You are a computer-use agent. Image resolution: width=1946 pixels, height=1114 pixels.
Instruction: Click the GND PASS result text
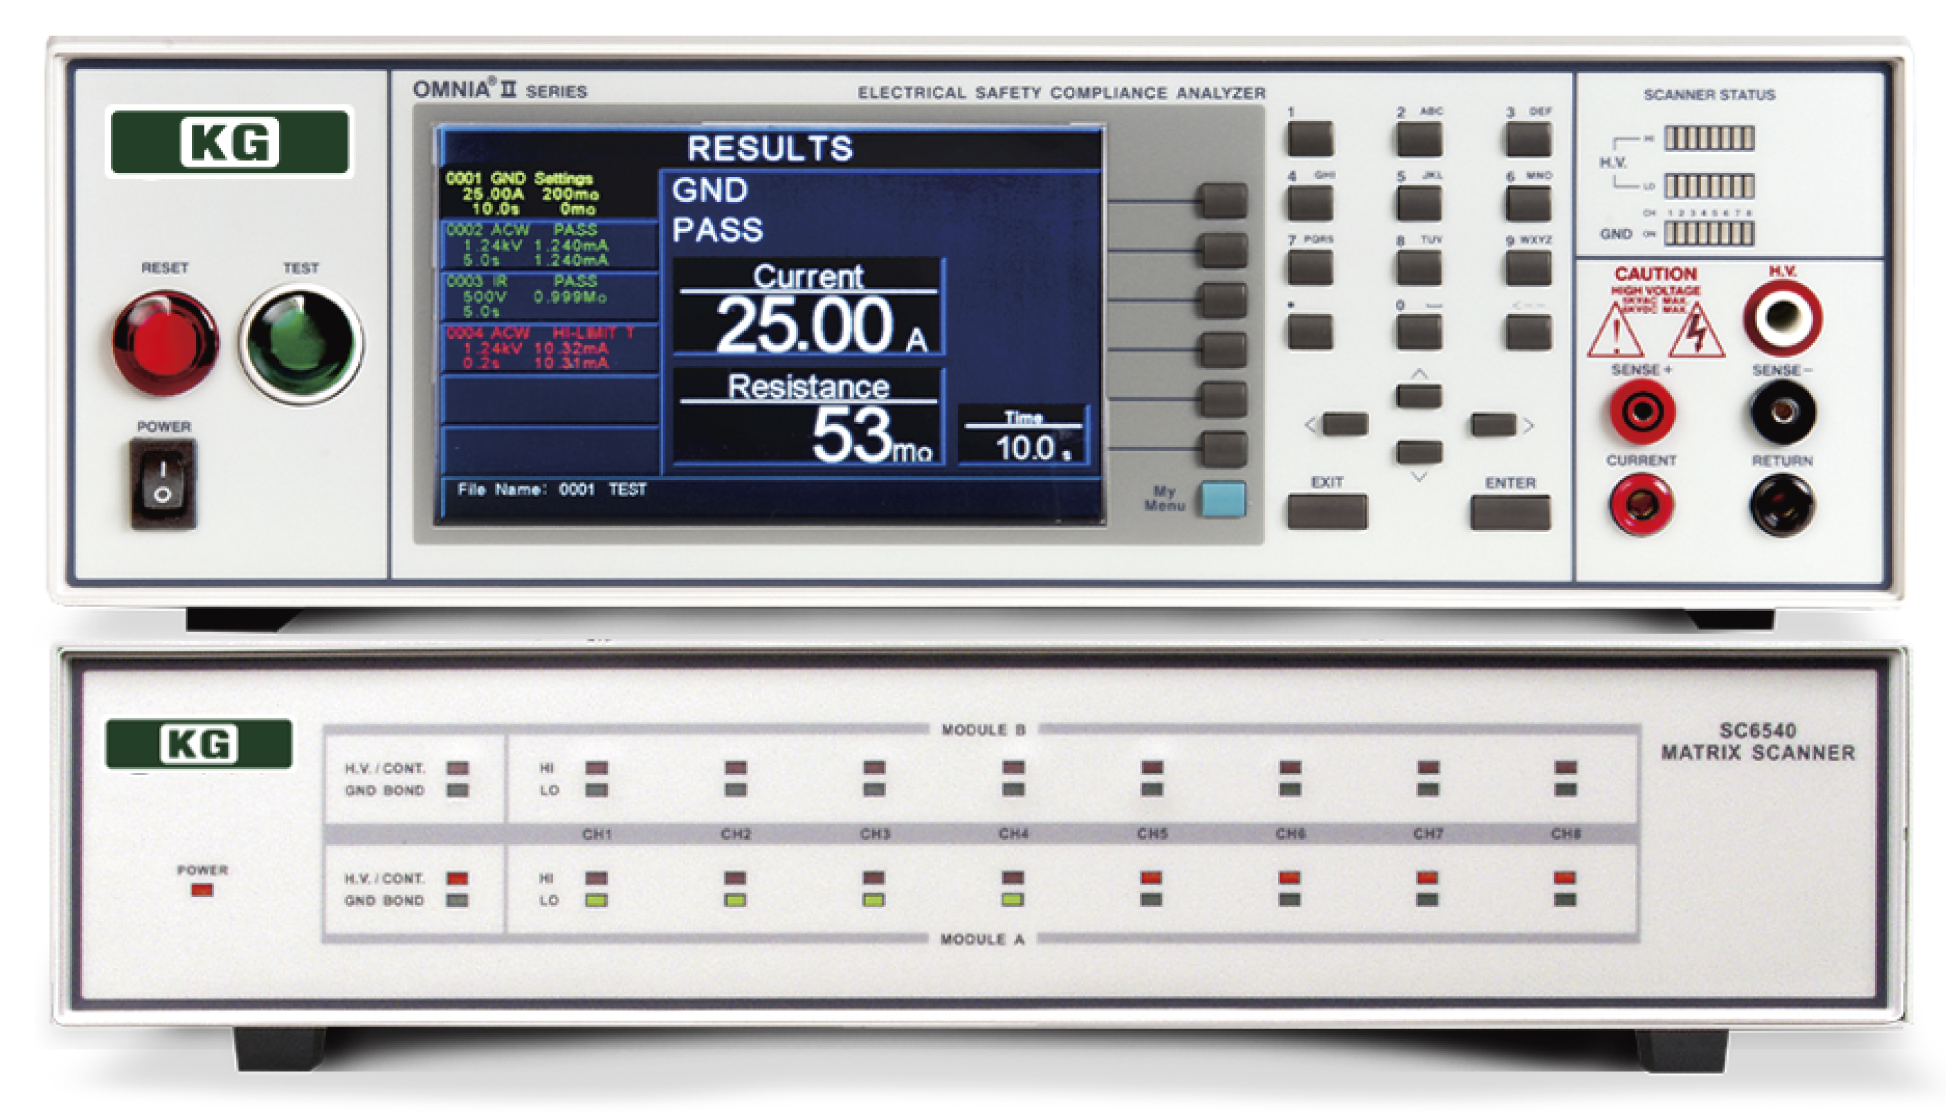tap(718, 210)
